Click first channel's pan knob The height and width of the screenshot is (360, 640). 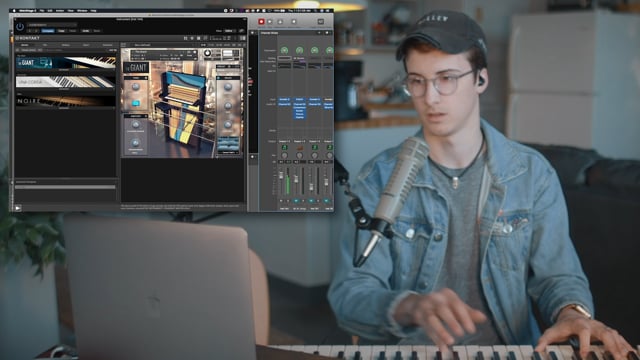point(284,156)
